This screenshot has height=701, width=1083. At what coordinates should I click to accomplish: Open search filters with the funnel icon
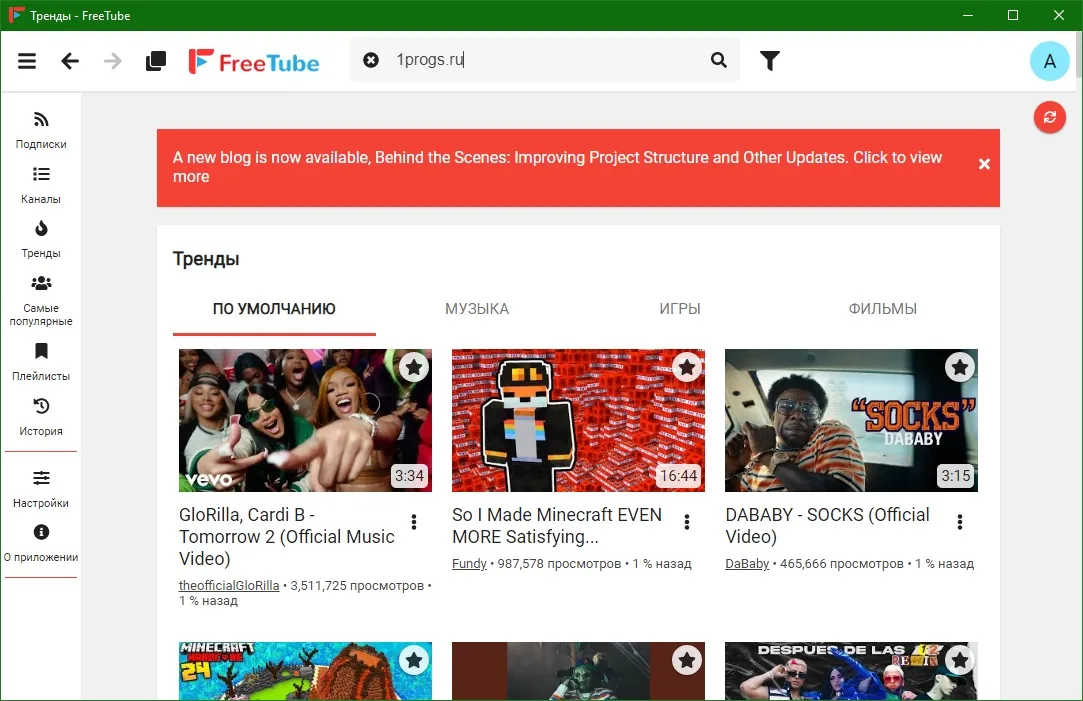tap(769, 61)
